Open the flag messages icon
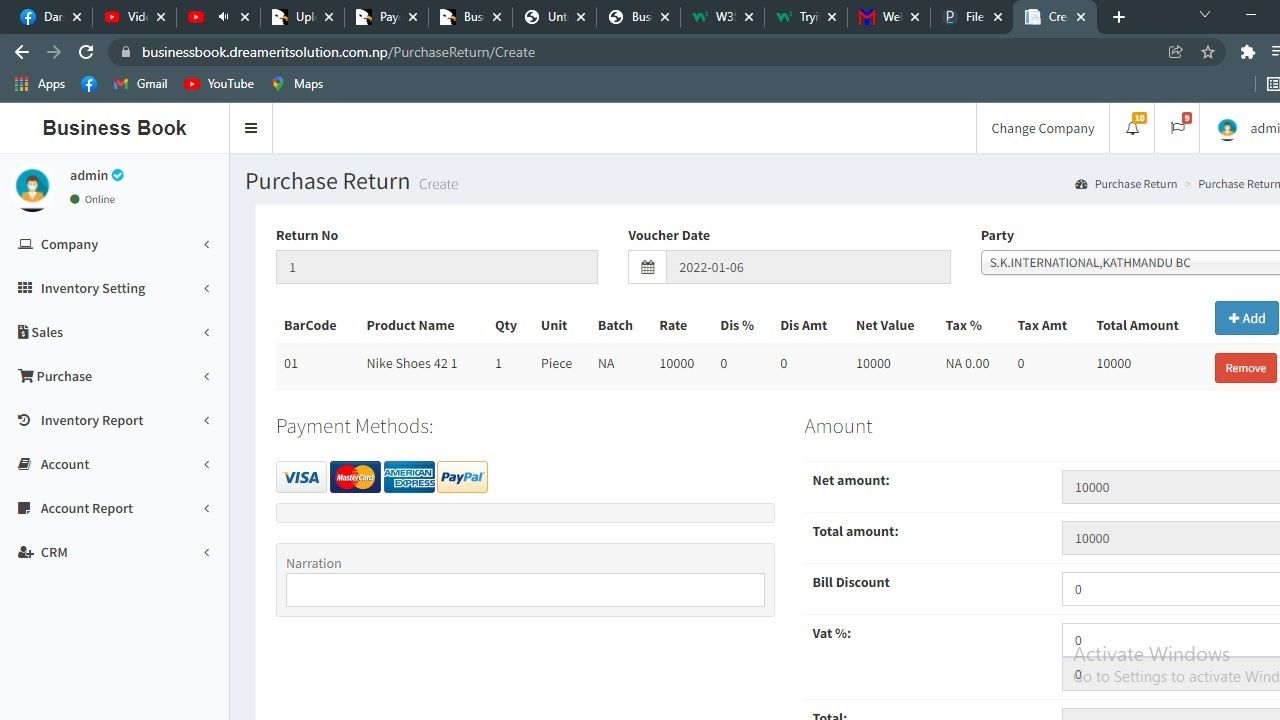 pyautogui.click(x=1177, y=128)
